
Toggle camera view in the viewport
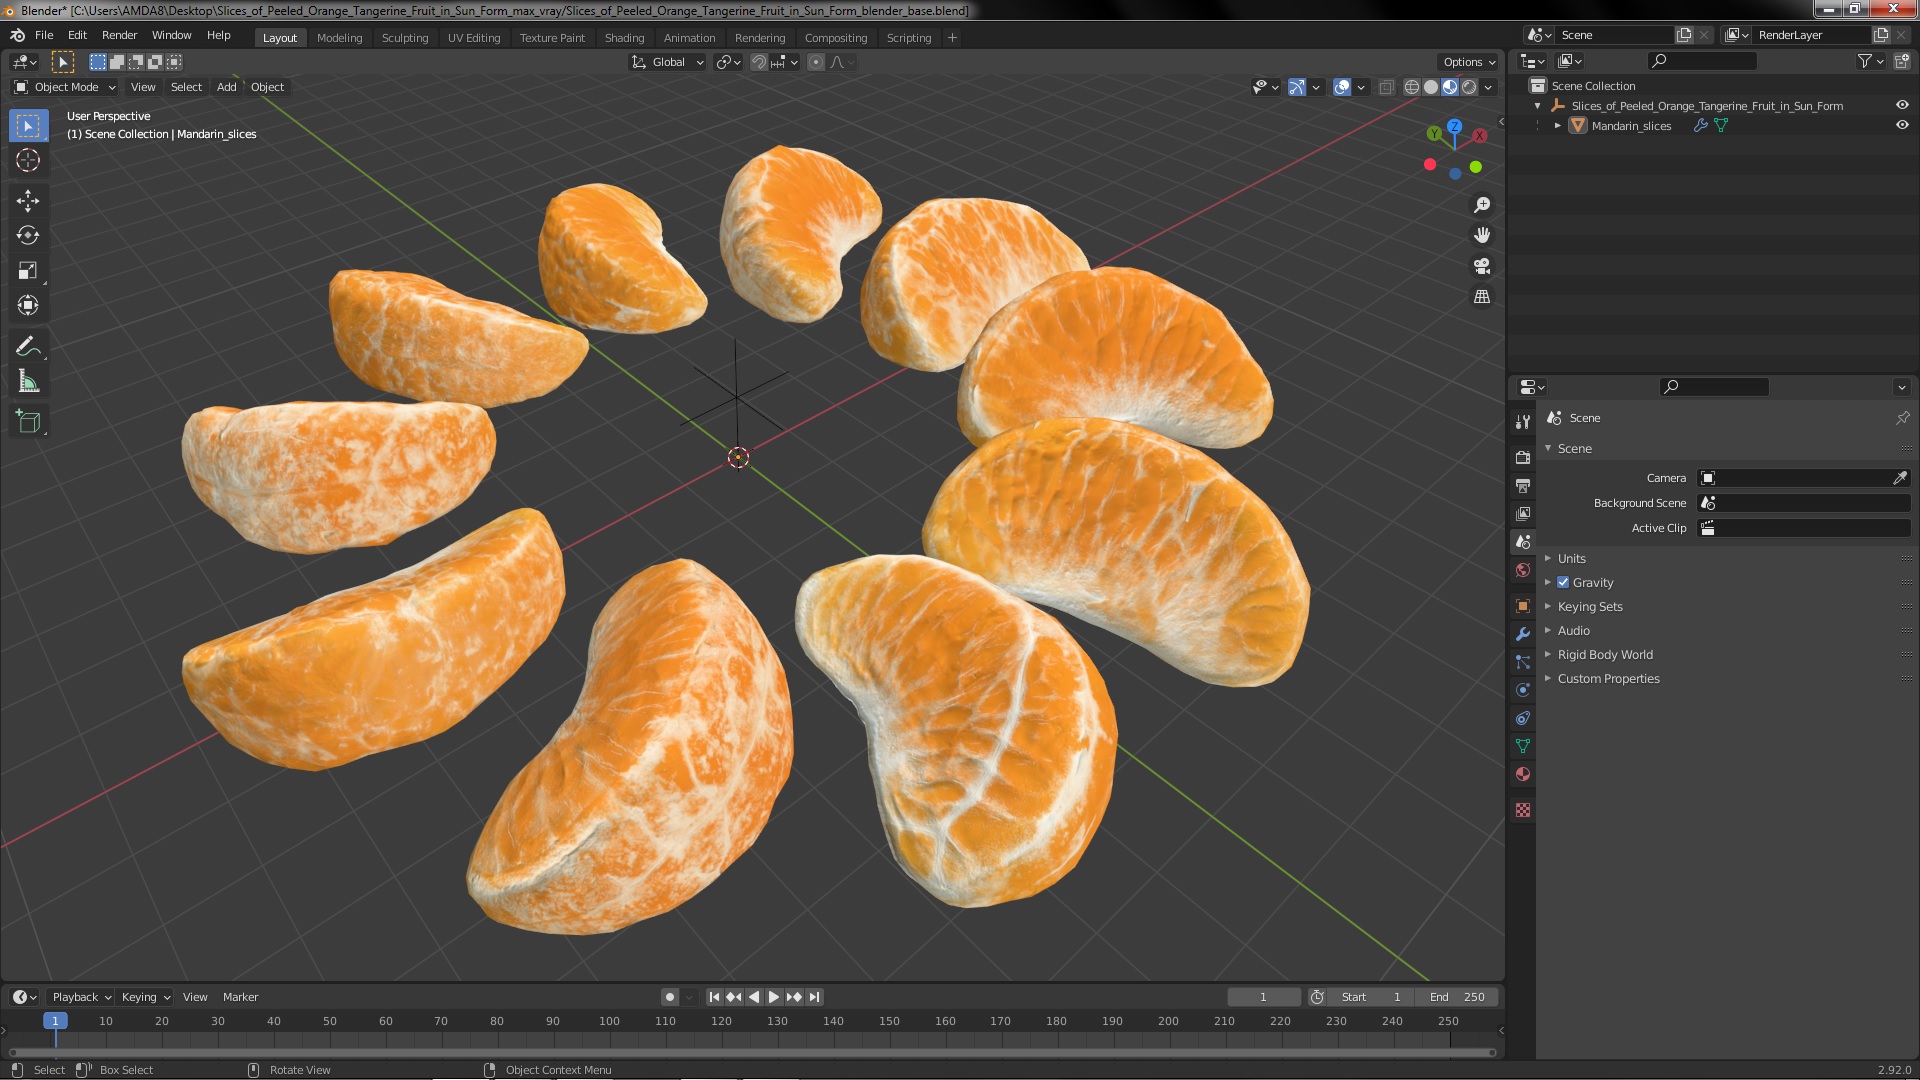pos(1482,267)
